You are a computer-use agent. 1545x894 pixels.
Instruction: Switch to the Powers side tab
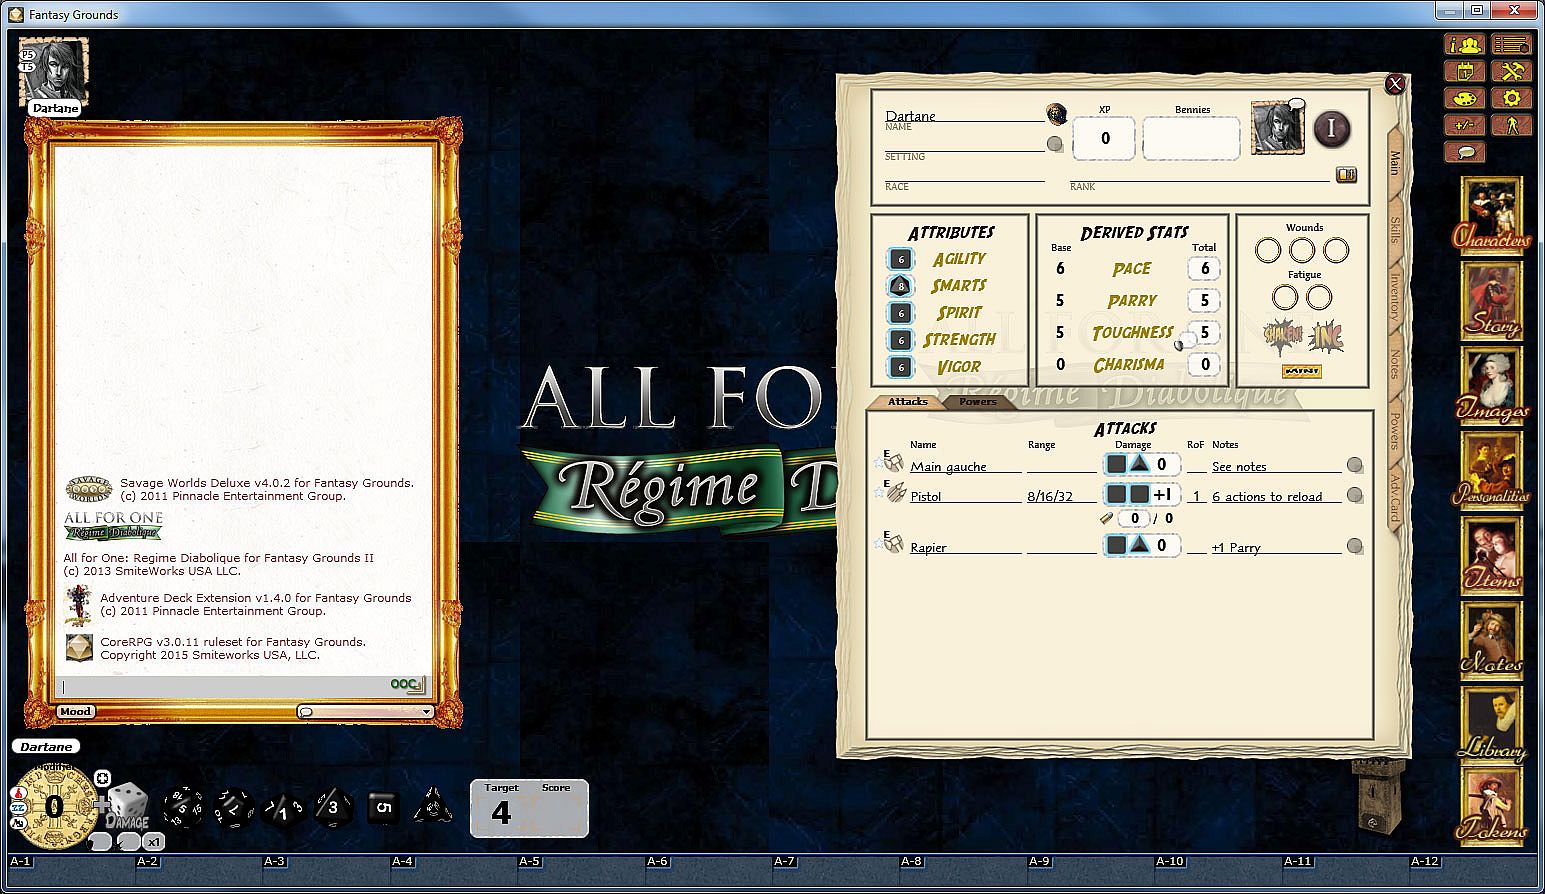coord(1394,431)
